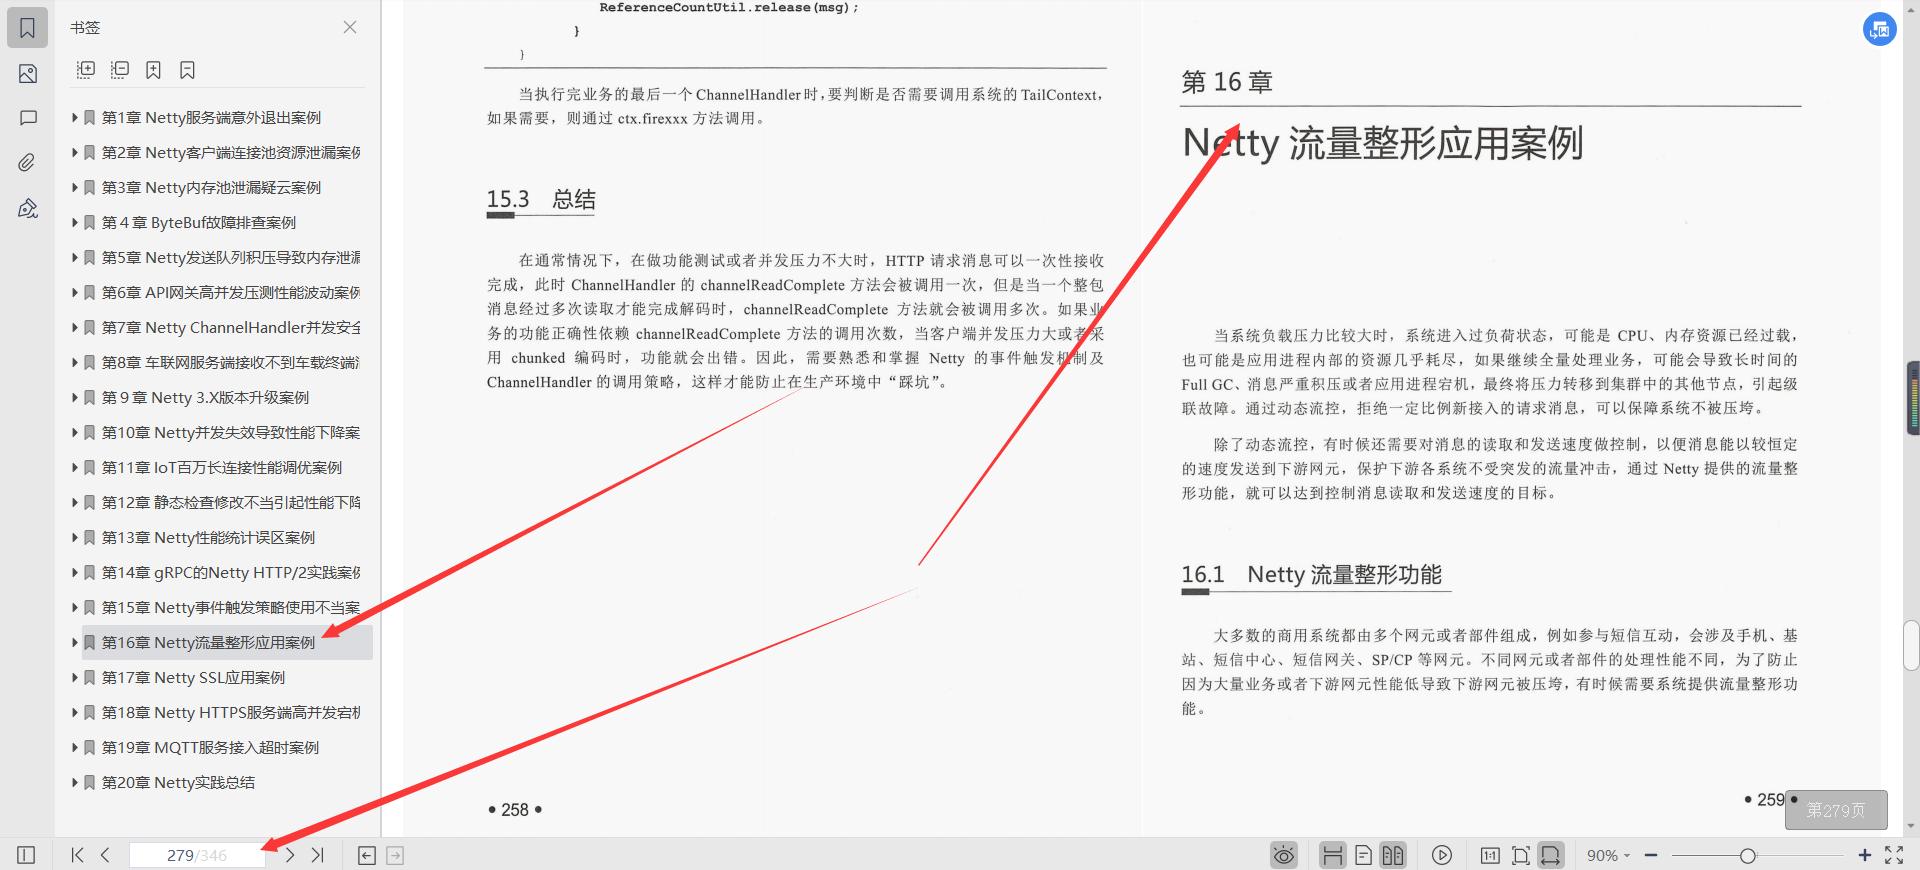
Task: Click the zoom slider handle
Action: pyautogui.click(x=1747, y=855)
